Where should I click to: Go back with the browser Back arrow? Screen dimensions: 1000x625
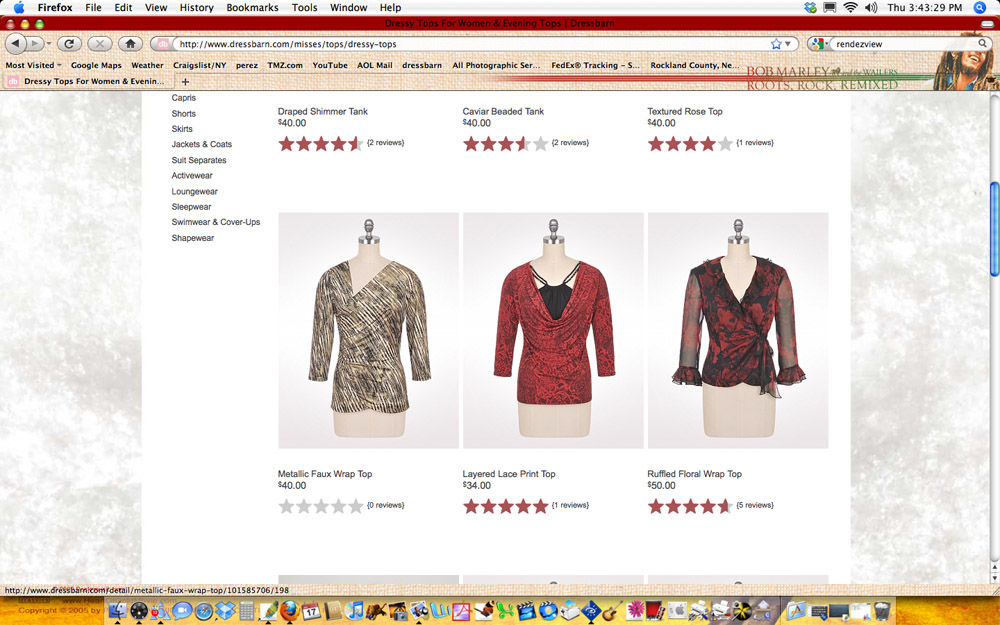click(x=15, y=43)
